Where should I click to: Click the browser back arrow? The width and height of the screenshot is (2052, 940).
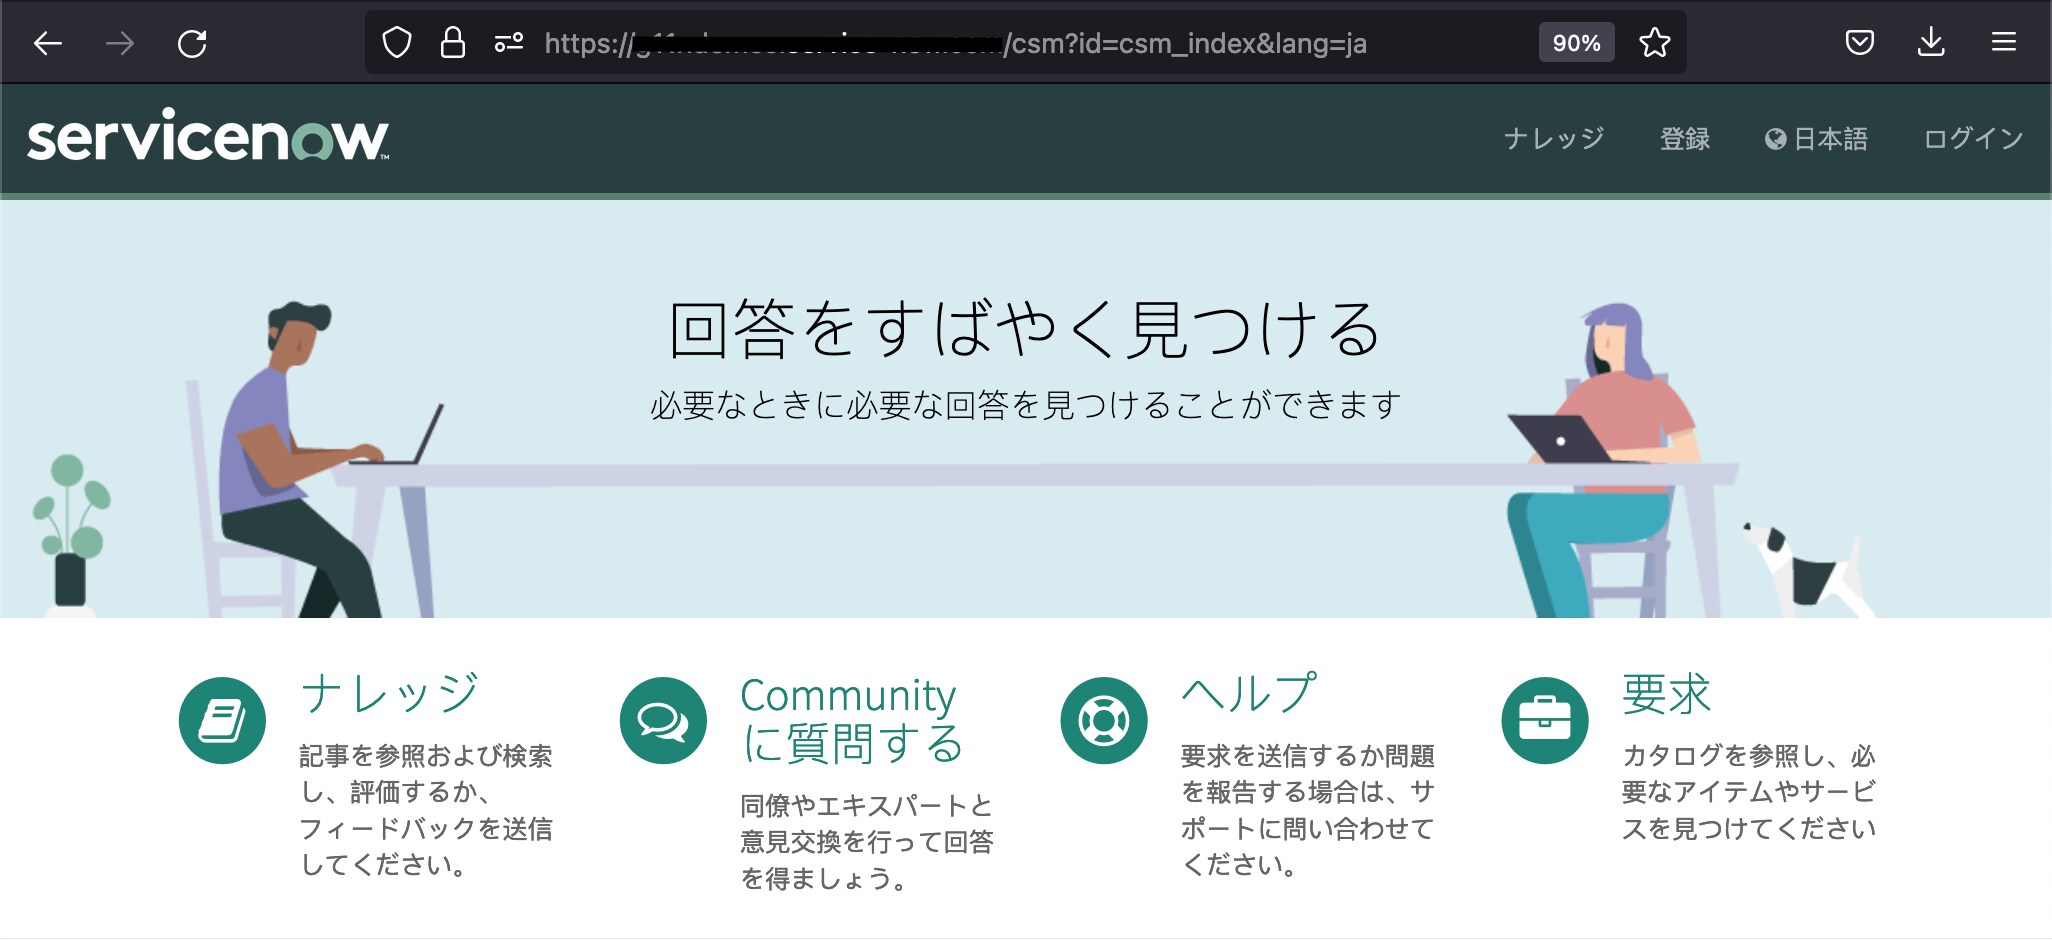(47, 43)
